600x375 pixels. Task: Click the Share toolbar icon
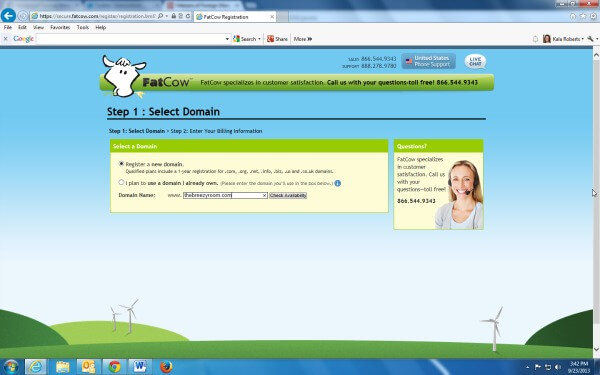coord(277,39)
